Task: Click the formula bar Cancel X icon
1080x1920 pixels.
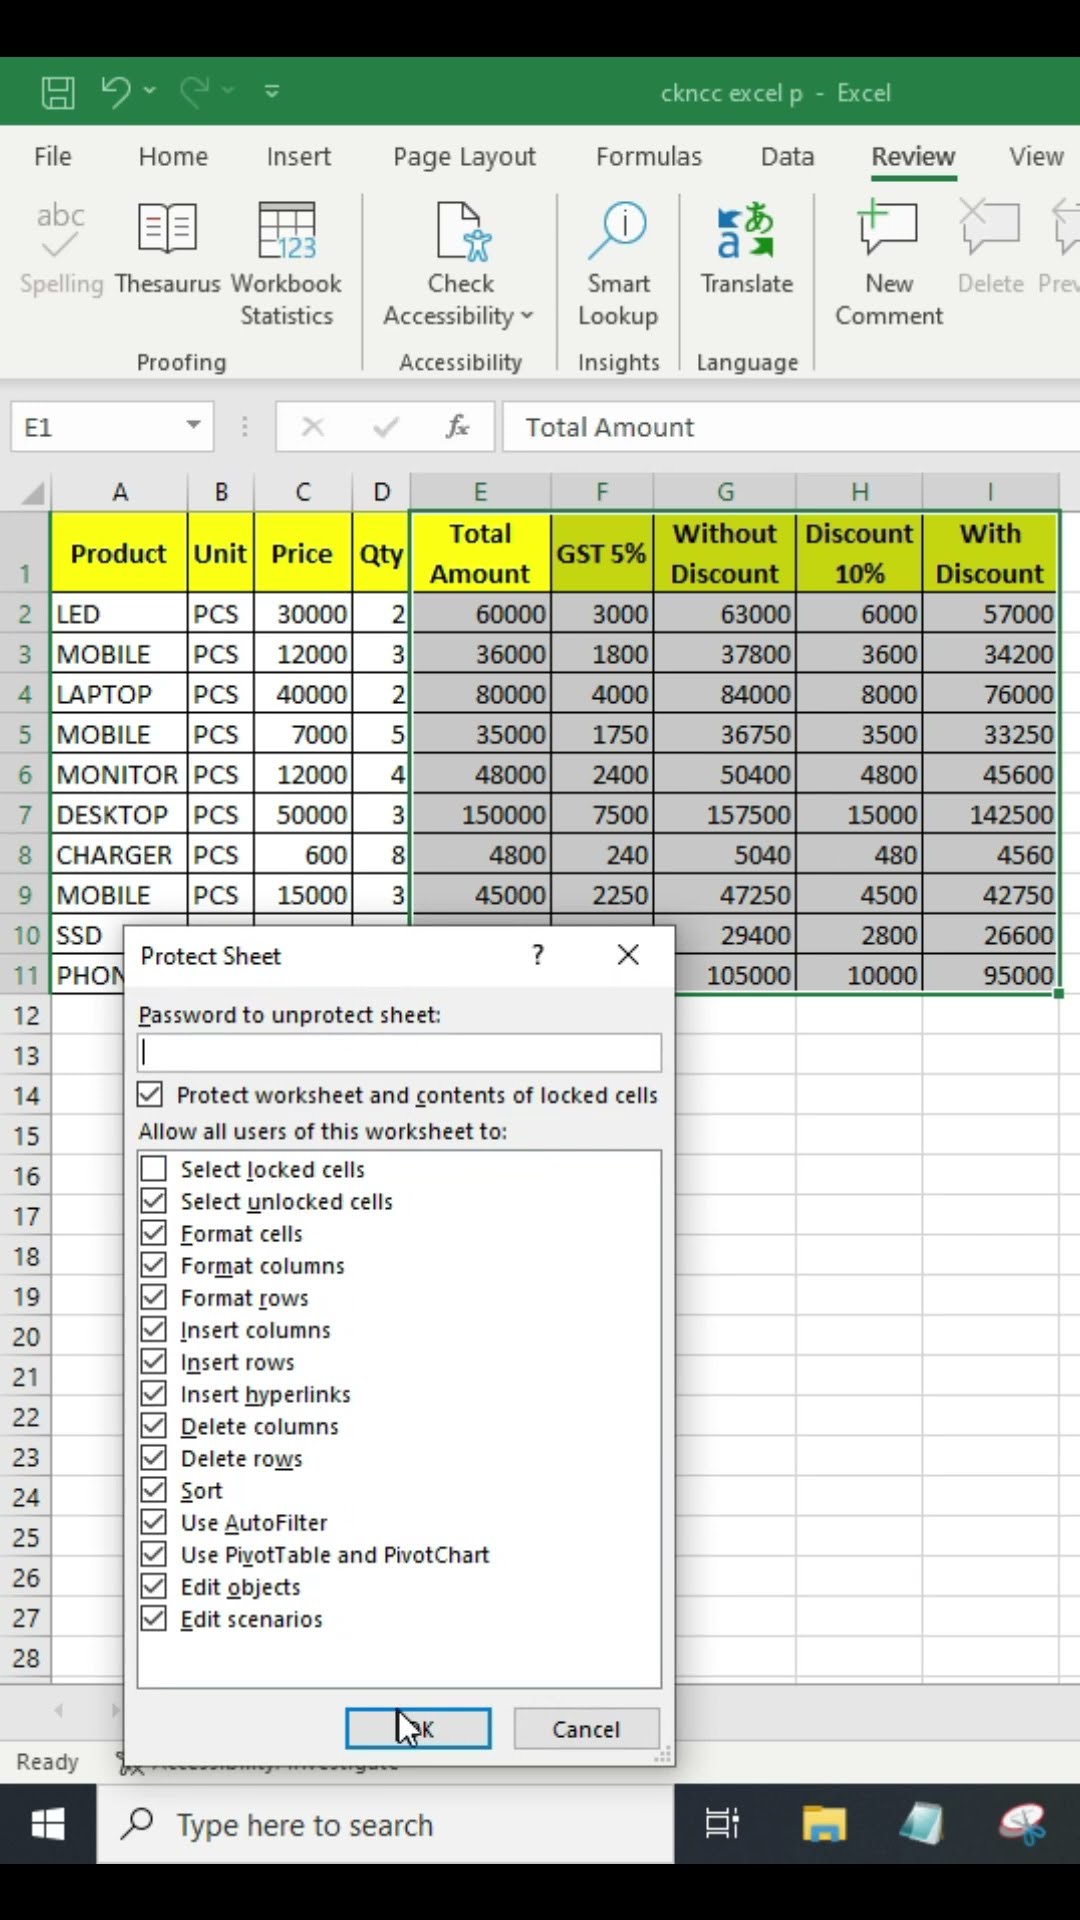Action: click(x=313, y=427)
